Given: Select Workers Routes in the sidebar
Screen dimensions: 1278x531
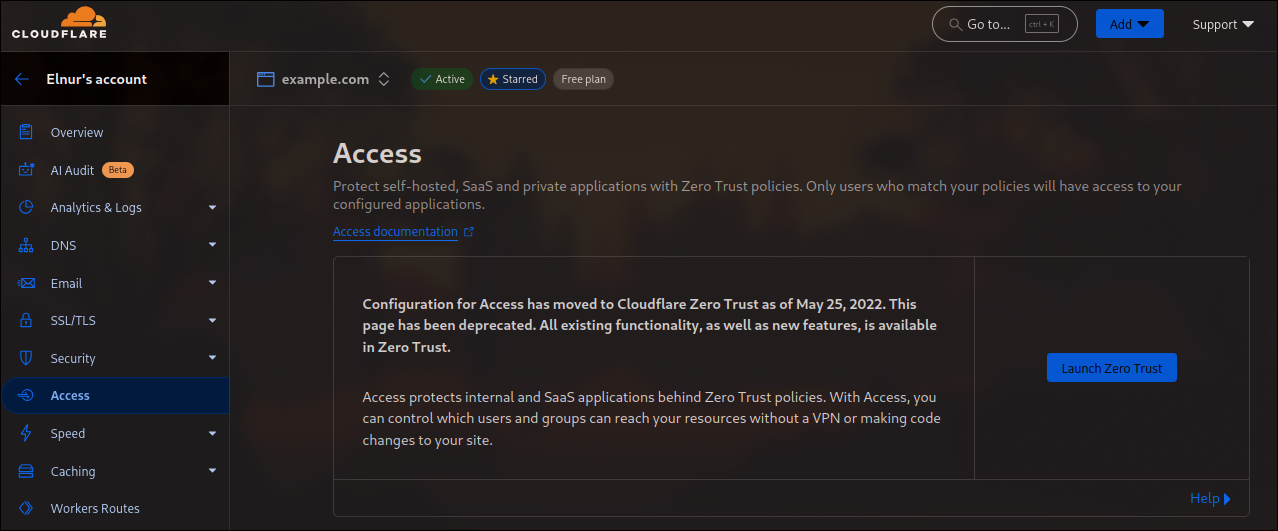Looking at the screenshot, I should (95, 508).
